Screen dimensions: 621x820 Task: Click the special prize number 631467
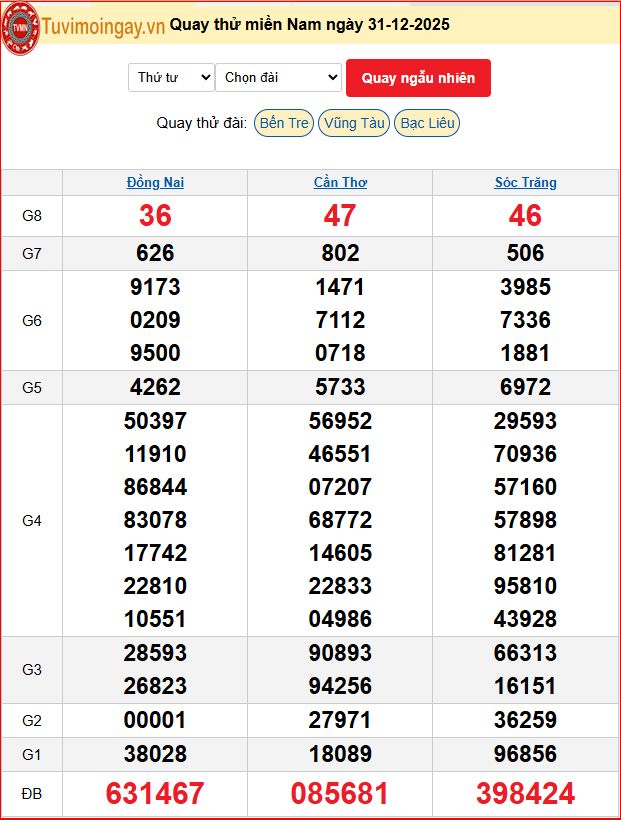pyautogui.click(x=155, y=794)
